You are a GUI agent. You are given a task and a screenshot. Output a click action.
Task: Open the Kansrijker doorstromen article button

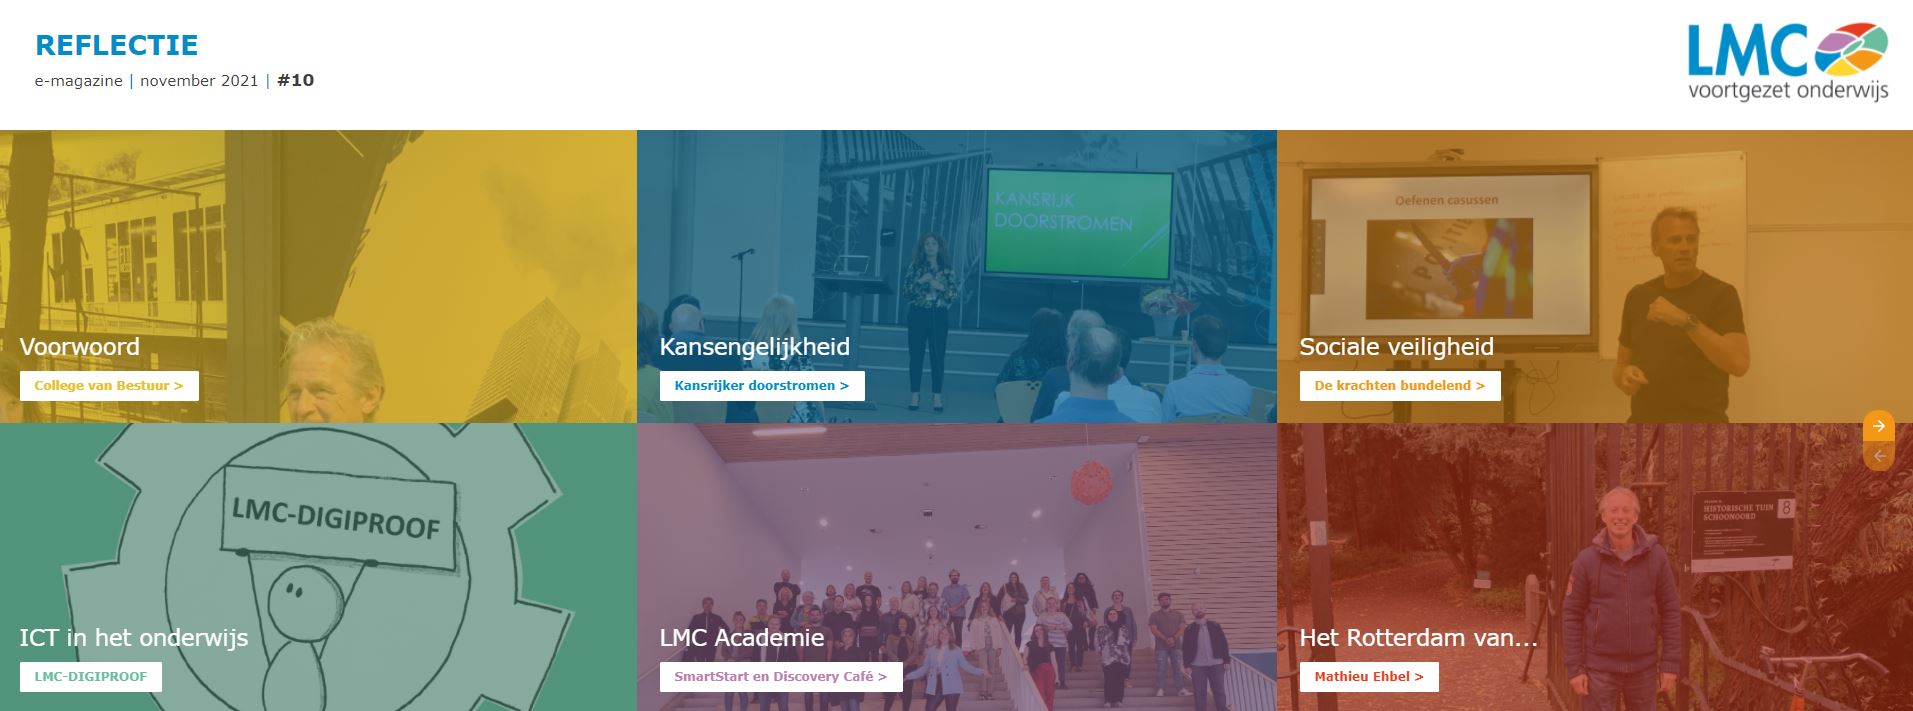(762, 386)
